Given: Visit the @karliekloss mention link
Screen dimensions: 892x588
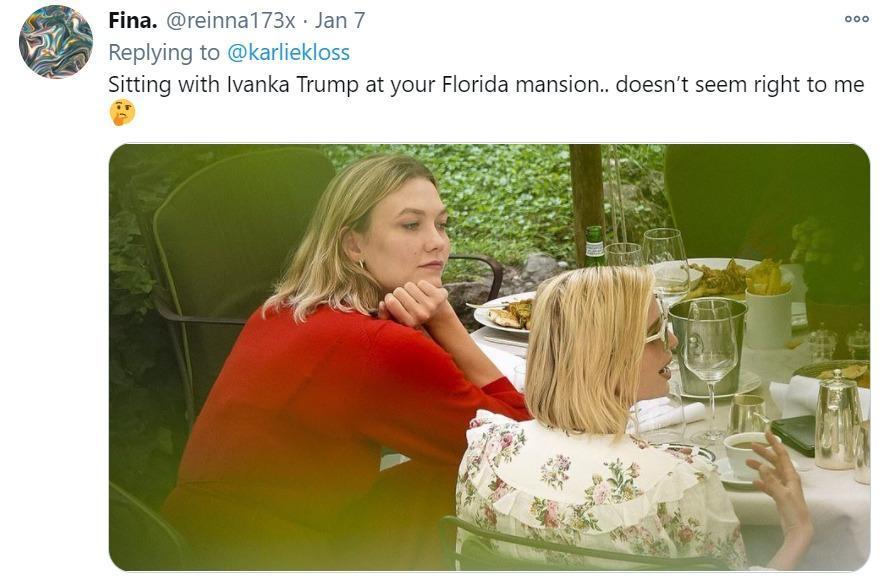Looking at the screenshot, I should 288,52.
